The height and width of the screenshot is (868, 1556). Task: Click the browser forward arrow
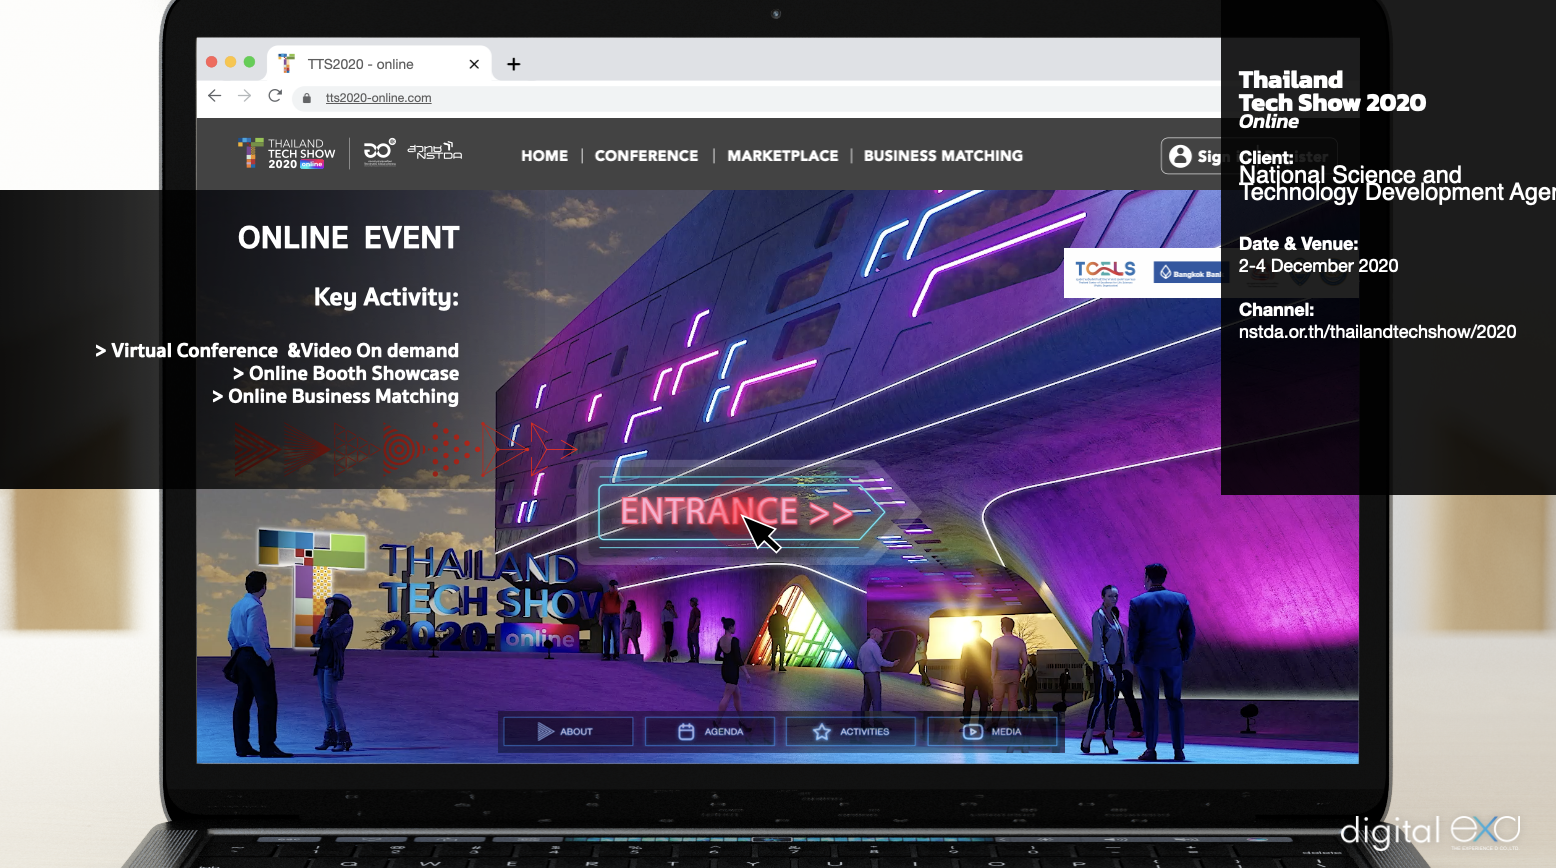coord(244,96)
